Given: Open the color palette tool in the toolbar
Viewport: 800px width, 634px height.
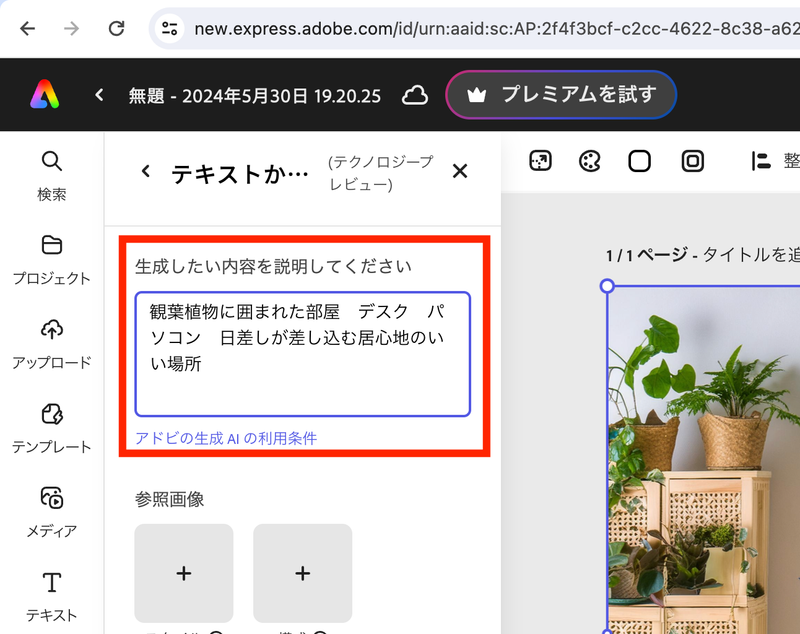Looking at the screenshot, I should (589, 160).
